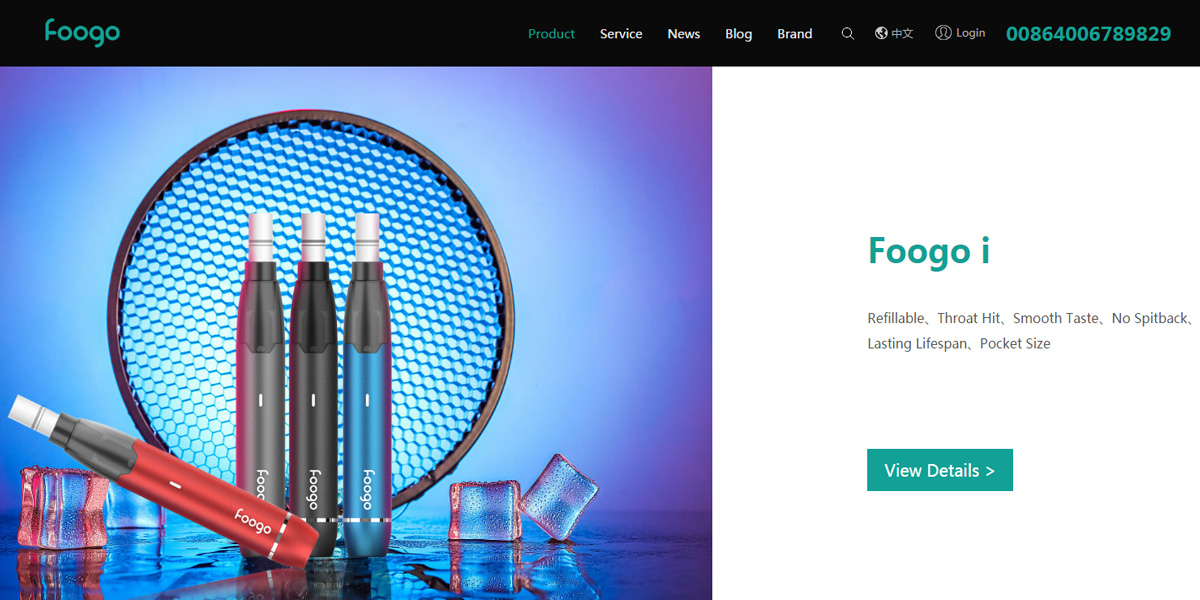Click the globe language icon
Screen dimensions: 1200x600
pos(881,33)
